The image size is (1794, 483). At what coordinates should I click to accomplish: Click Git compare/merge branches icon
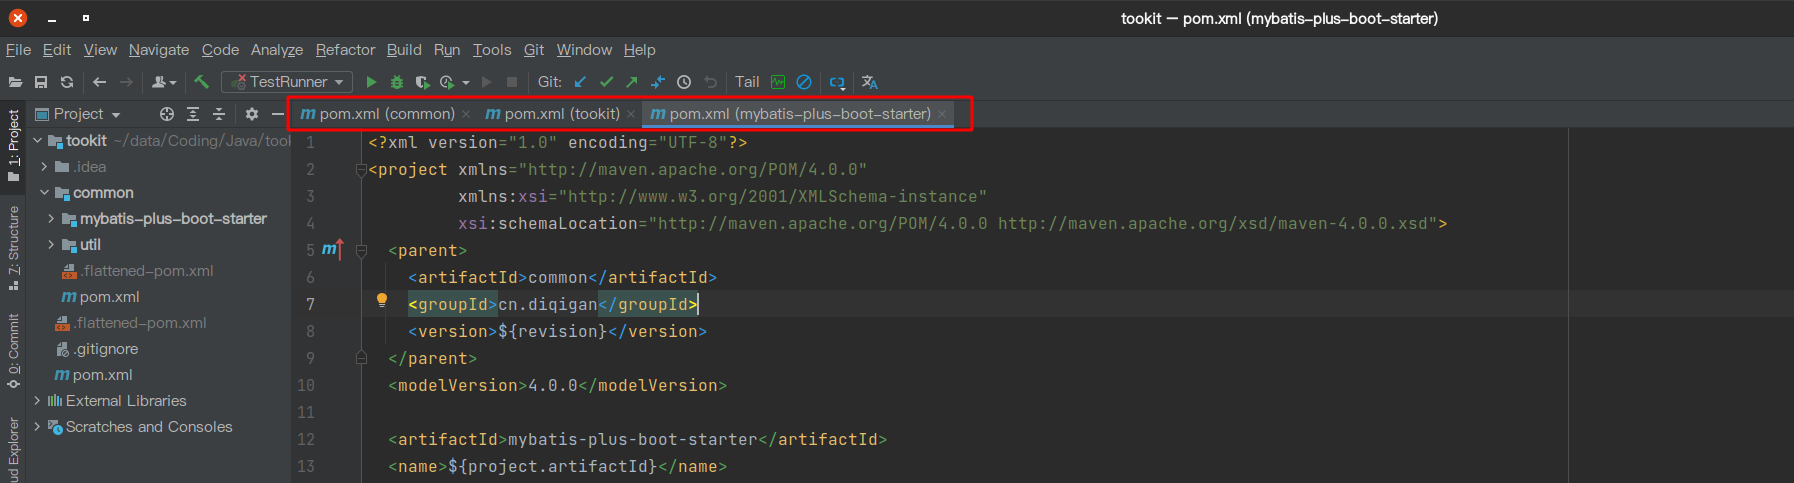click(x=658, y=82)
